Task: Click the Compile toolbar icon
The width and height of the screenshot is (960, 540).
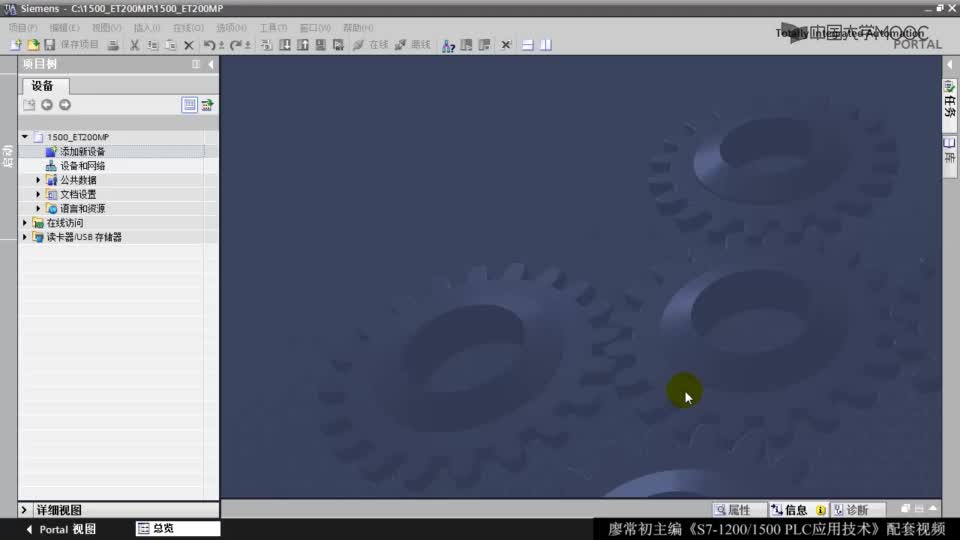Action: (x=266, y=45)
